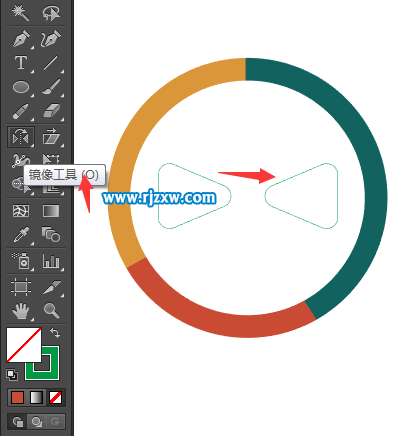This screenshot has height=436, width=418.
Task: Select the Line Segment tool
Action: [51, 63]
